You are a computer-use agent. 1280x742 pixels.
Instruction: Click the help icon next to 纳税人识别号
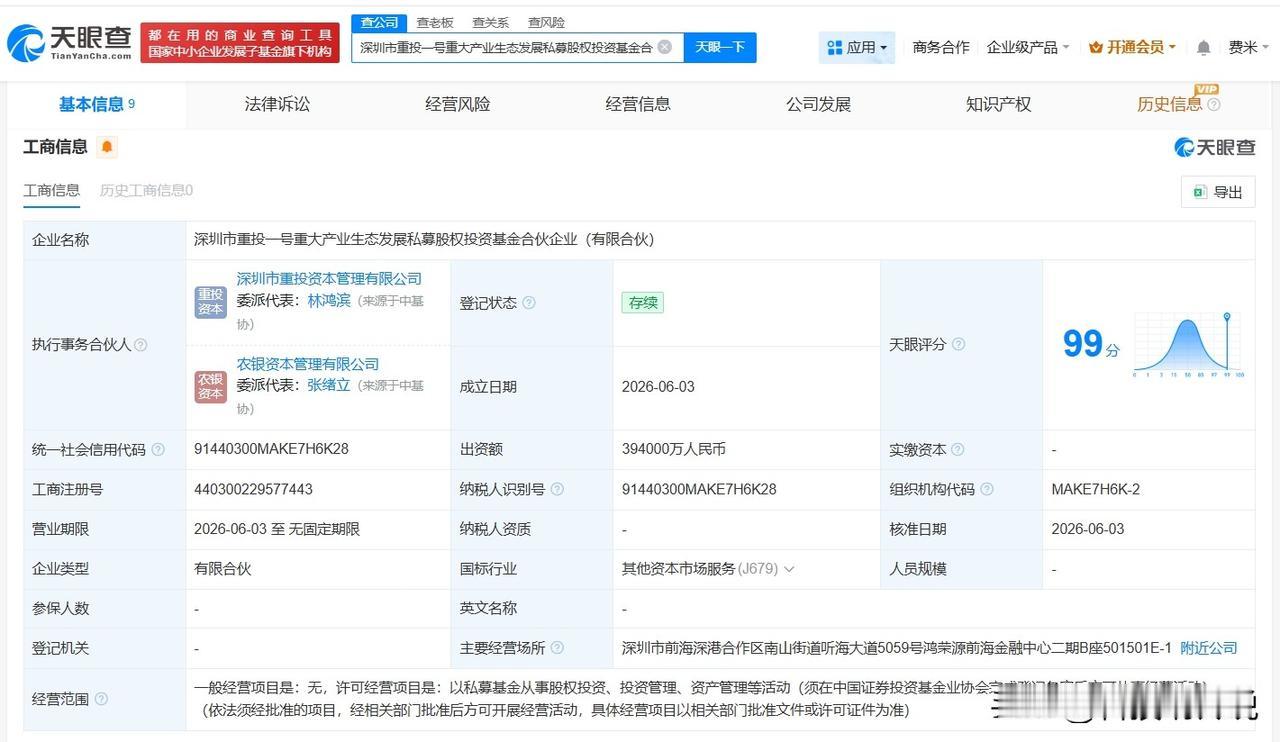tap(557, 489)
